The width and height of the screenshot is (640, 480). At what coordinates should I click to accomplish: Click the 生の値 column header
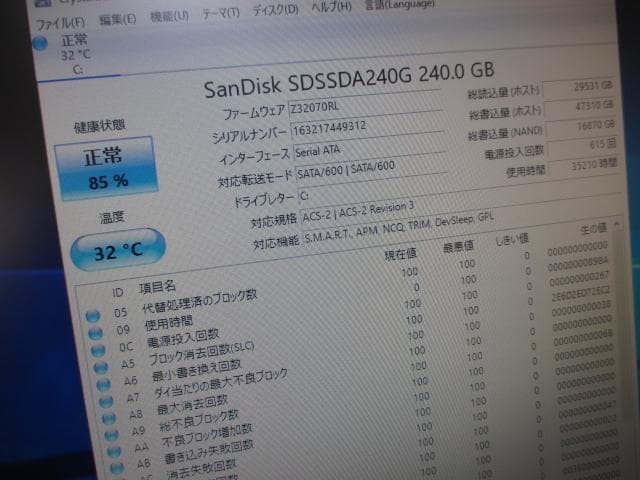point(593,228)
